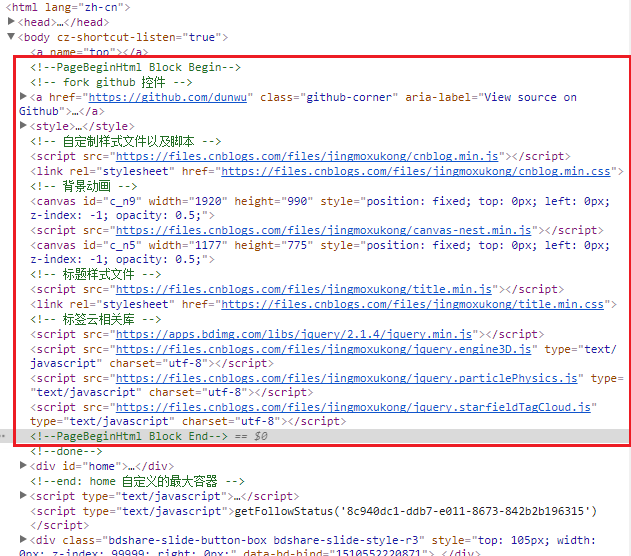The height and width of the screenshot is (556, 631).
Task: Select the canvas id c_n5 element
Action: (320, 252)
